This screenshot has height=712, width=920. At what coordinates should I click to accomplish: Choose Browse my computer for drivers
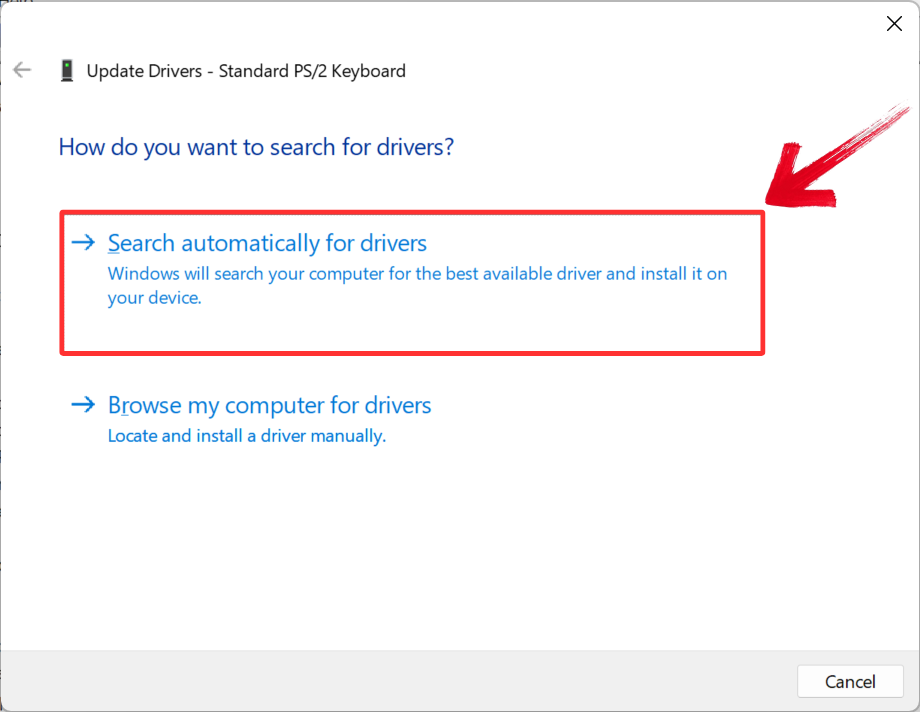click(269, 405)
